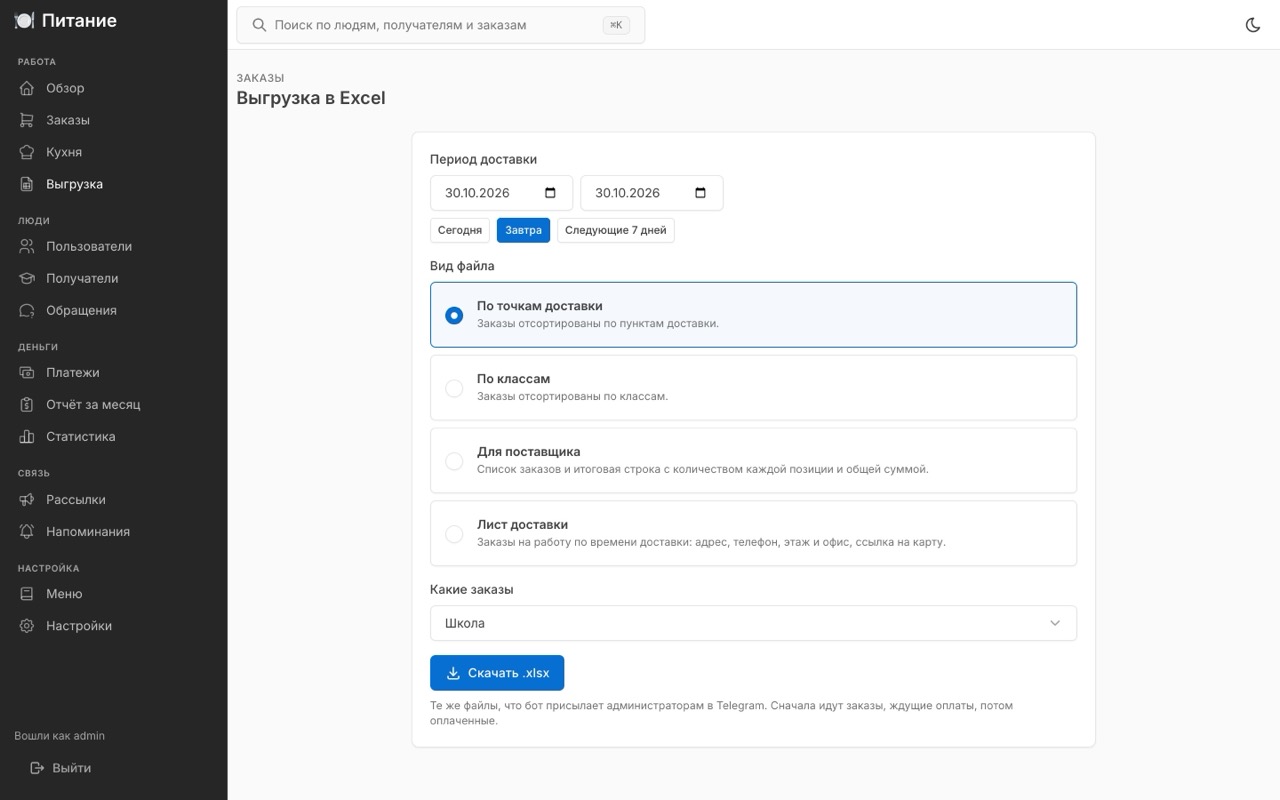
Task: Click the cart icon beside Заказы
Action: pyautogui.click(x=27, y=120)
